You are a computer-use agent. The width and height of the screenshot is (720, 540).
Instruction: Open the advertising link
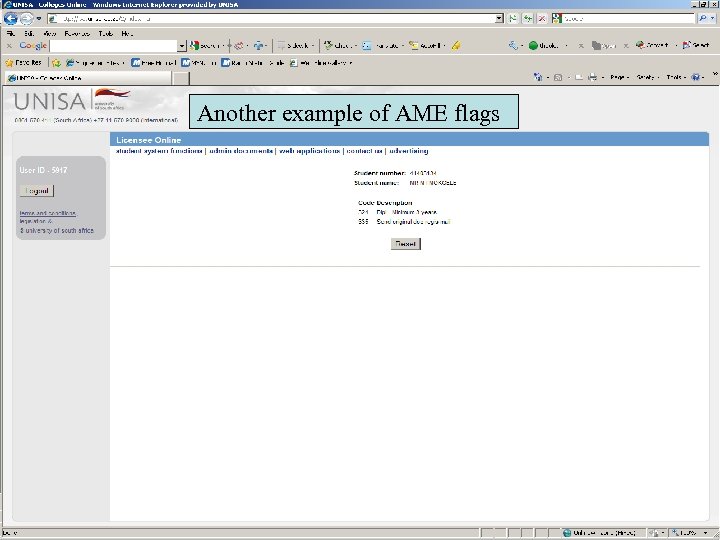[x=409, y=151]
